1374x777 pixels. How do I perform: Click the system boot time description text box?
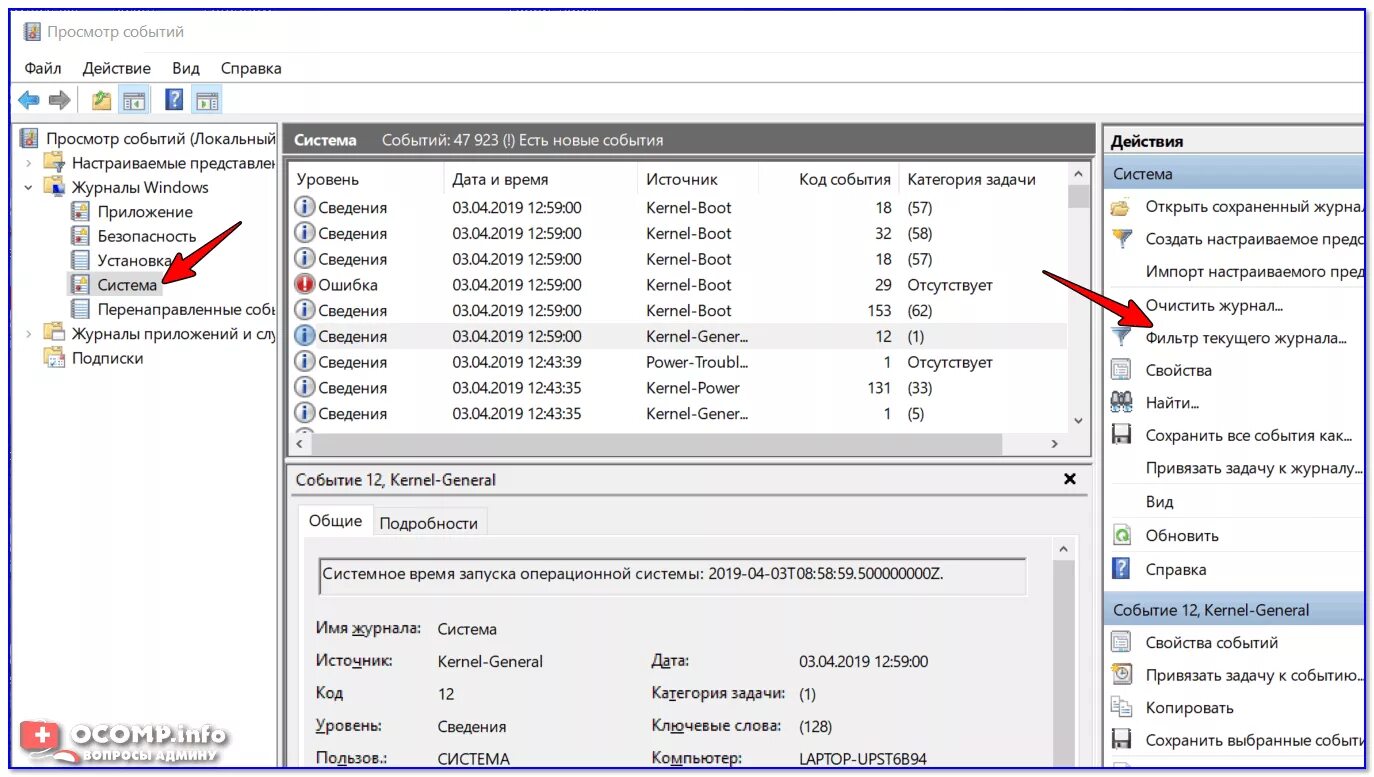point(672,576)
